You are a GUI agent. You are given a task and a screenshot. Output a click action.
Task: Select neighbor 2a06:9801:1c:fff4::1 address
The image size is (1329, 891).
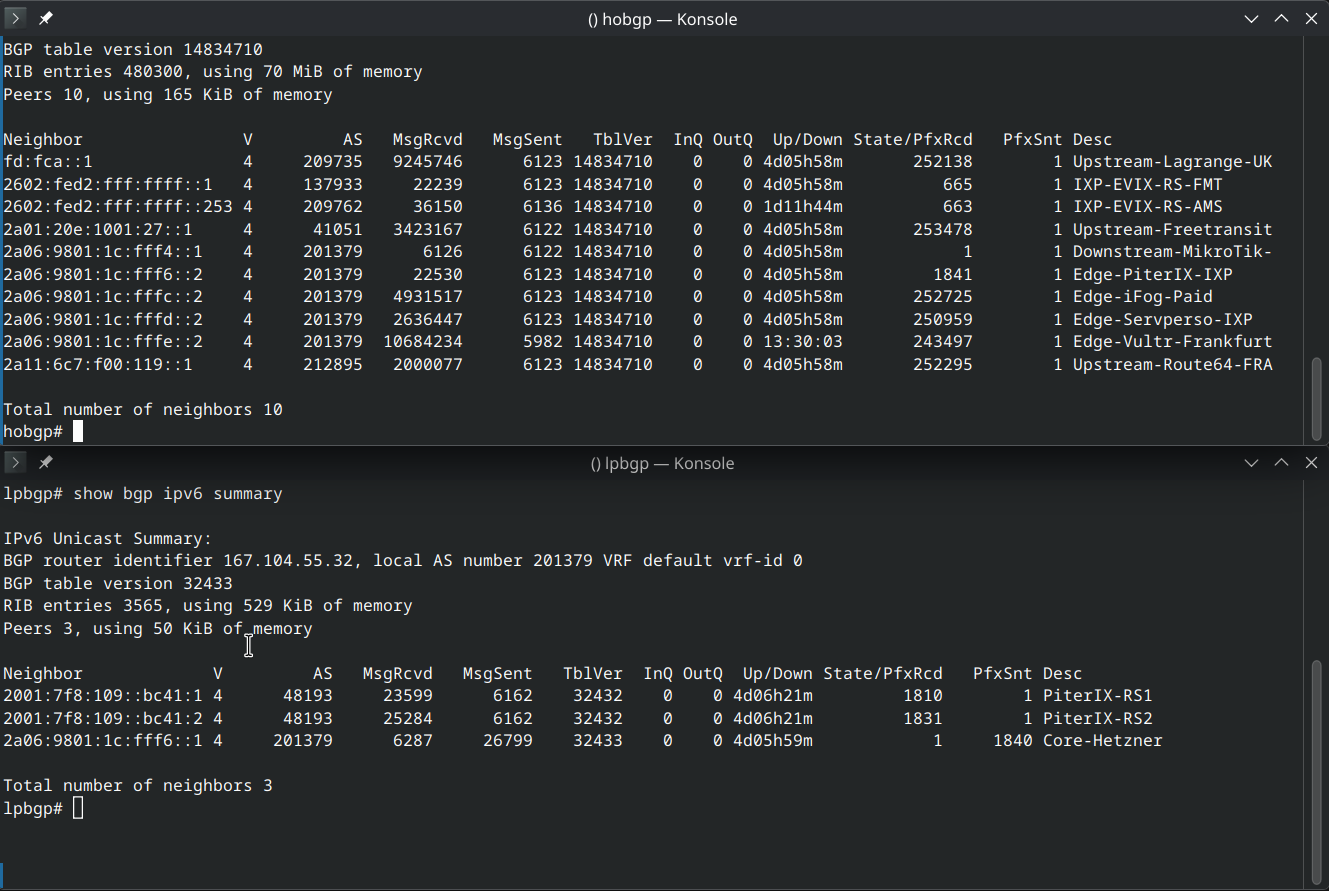pyautogui.click(x=103, y=252)
